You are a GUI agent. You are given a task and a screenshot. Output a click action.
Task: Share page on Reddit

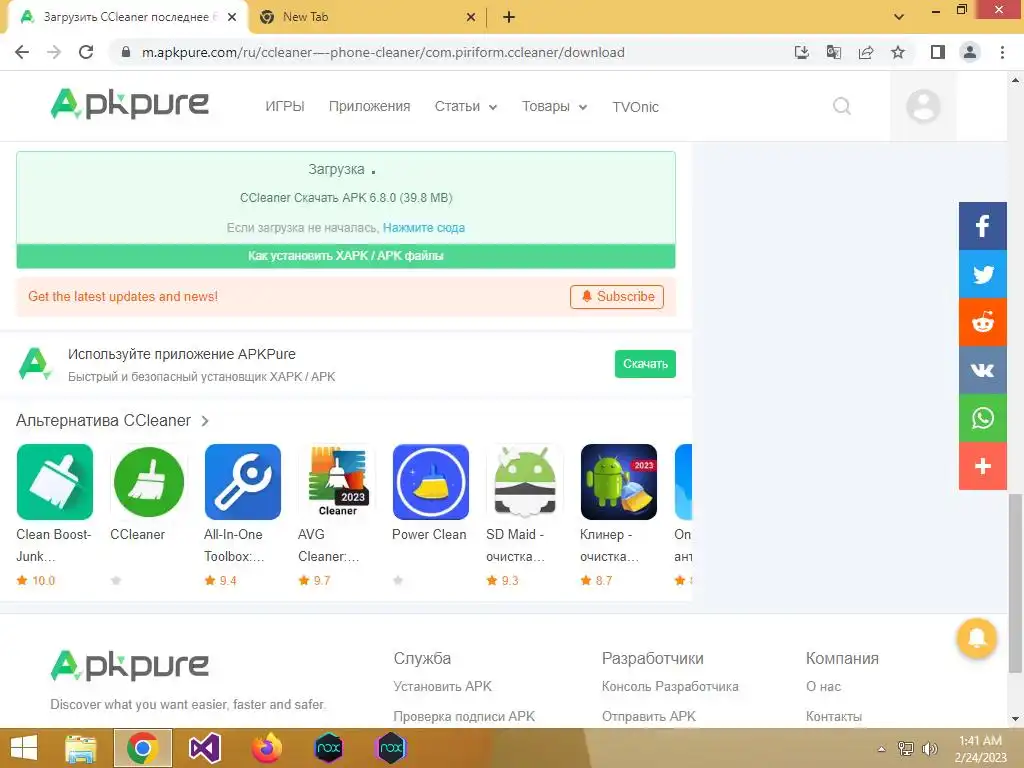982,322
